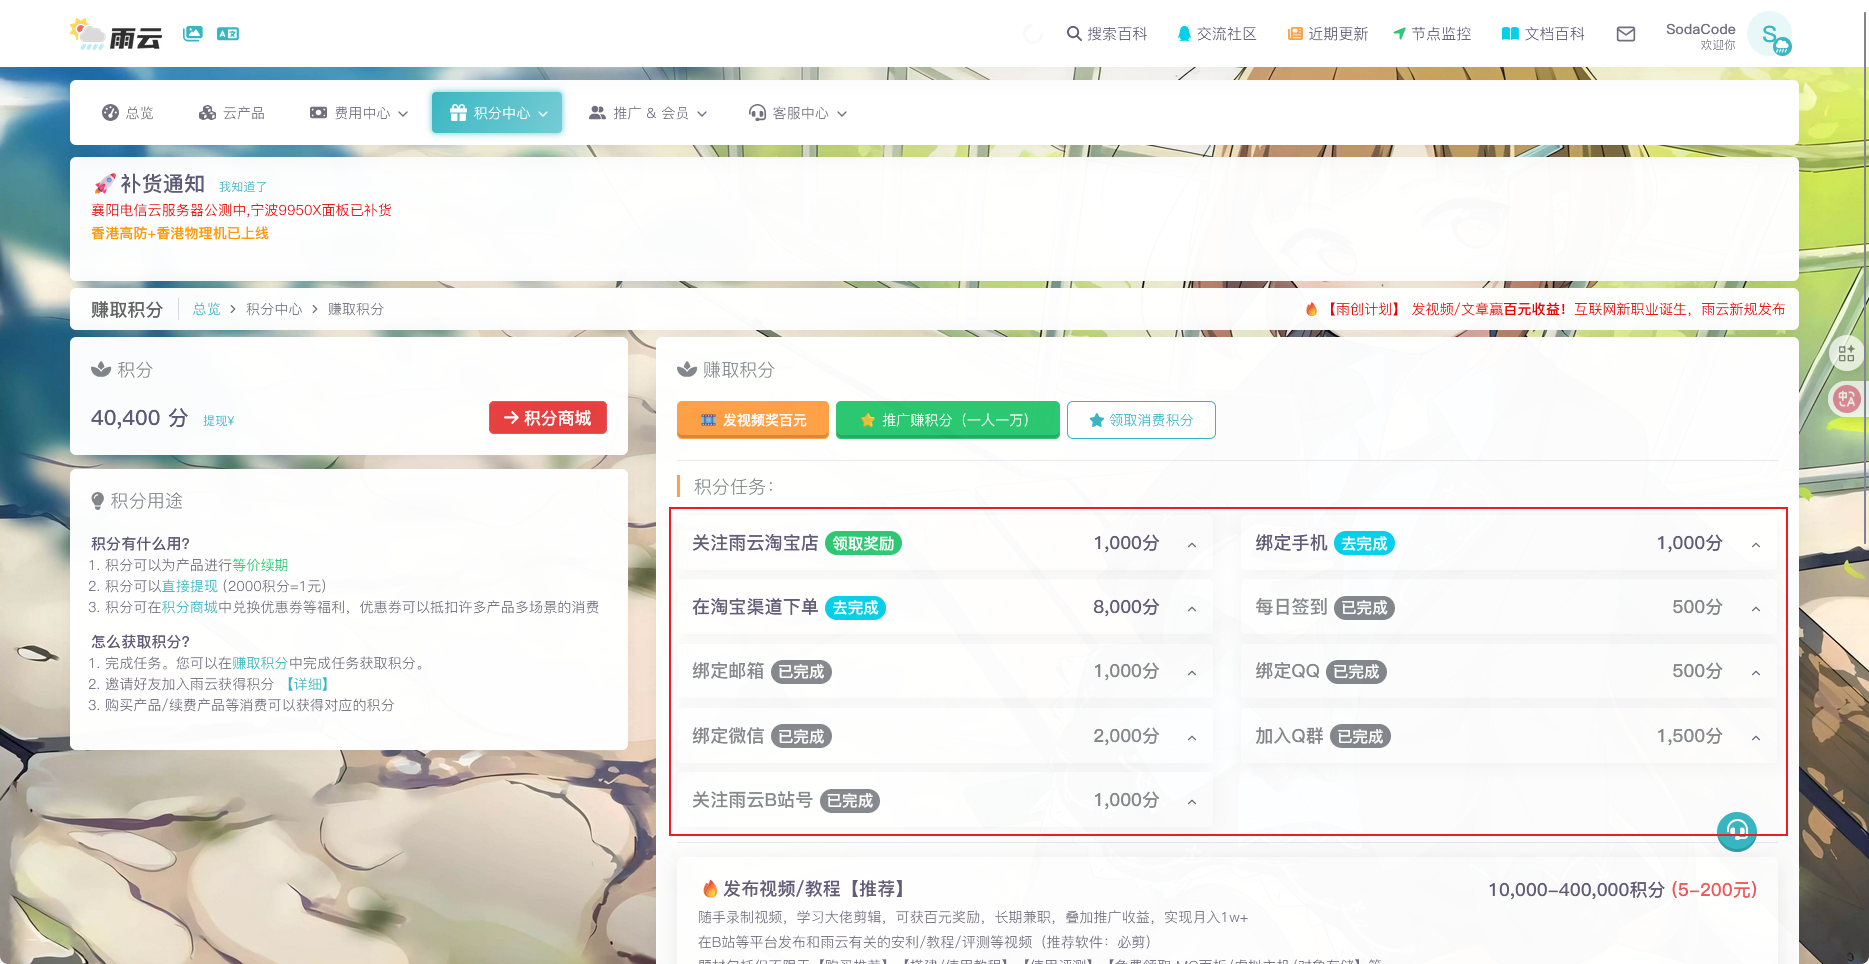Screen dimensions: 1869x964
Task: Click the 近期更新 book icon
Action: (1292, 33)
